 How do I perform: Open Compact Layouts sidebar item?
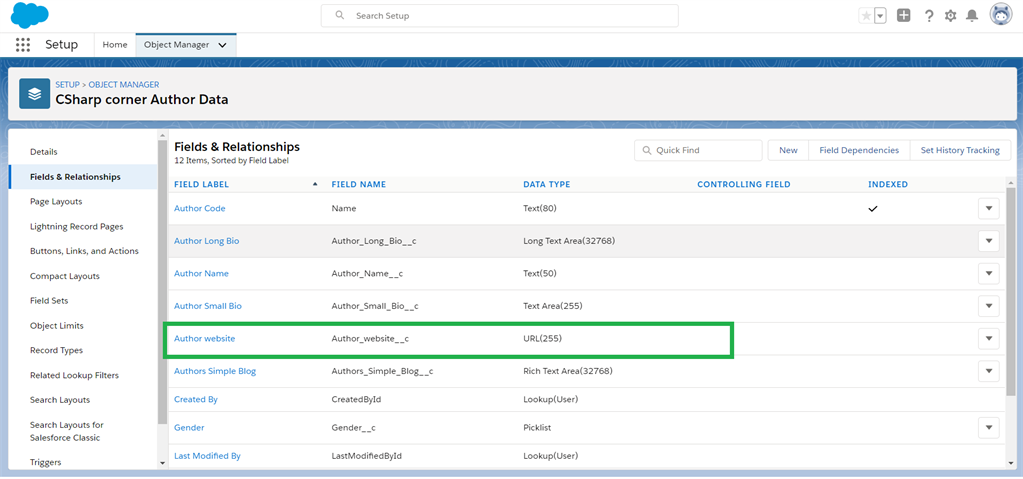(65, 276)
